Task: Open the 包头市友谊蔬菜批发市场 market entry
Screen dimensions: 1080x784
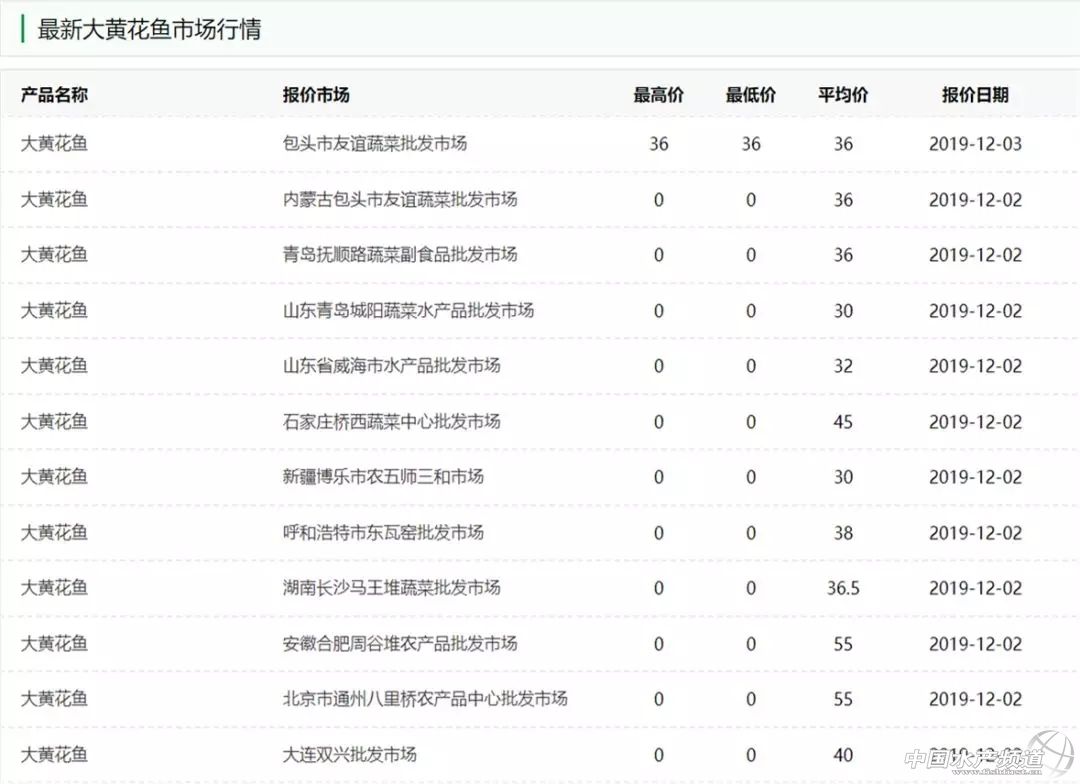Action: click(375, 143)
